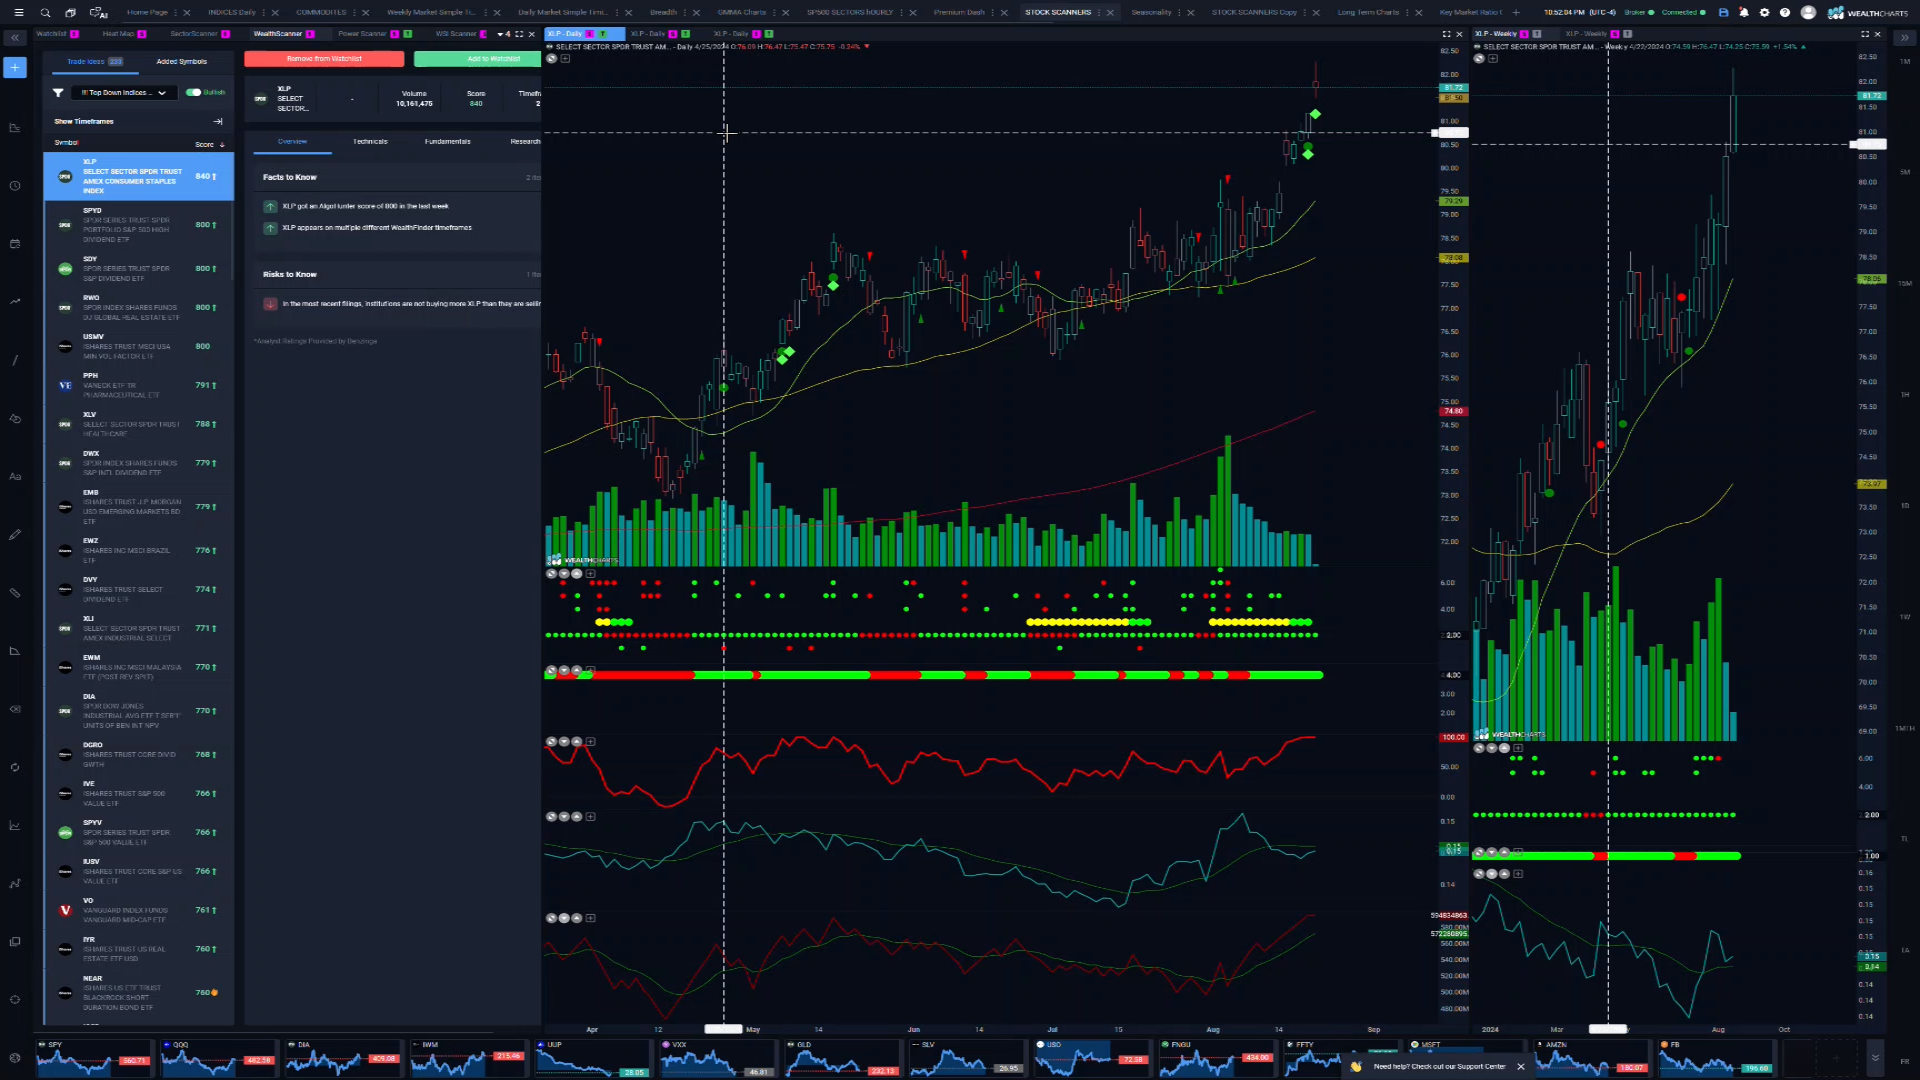Toggle indicator visibility eye on daily chart
Screen dimensions: 1920x1080
tap(551, 58)
